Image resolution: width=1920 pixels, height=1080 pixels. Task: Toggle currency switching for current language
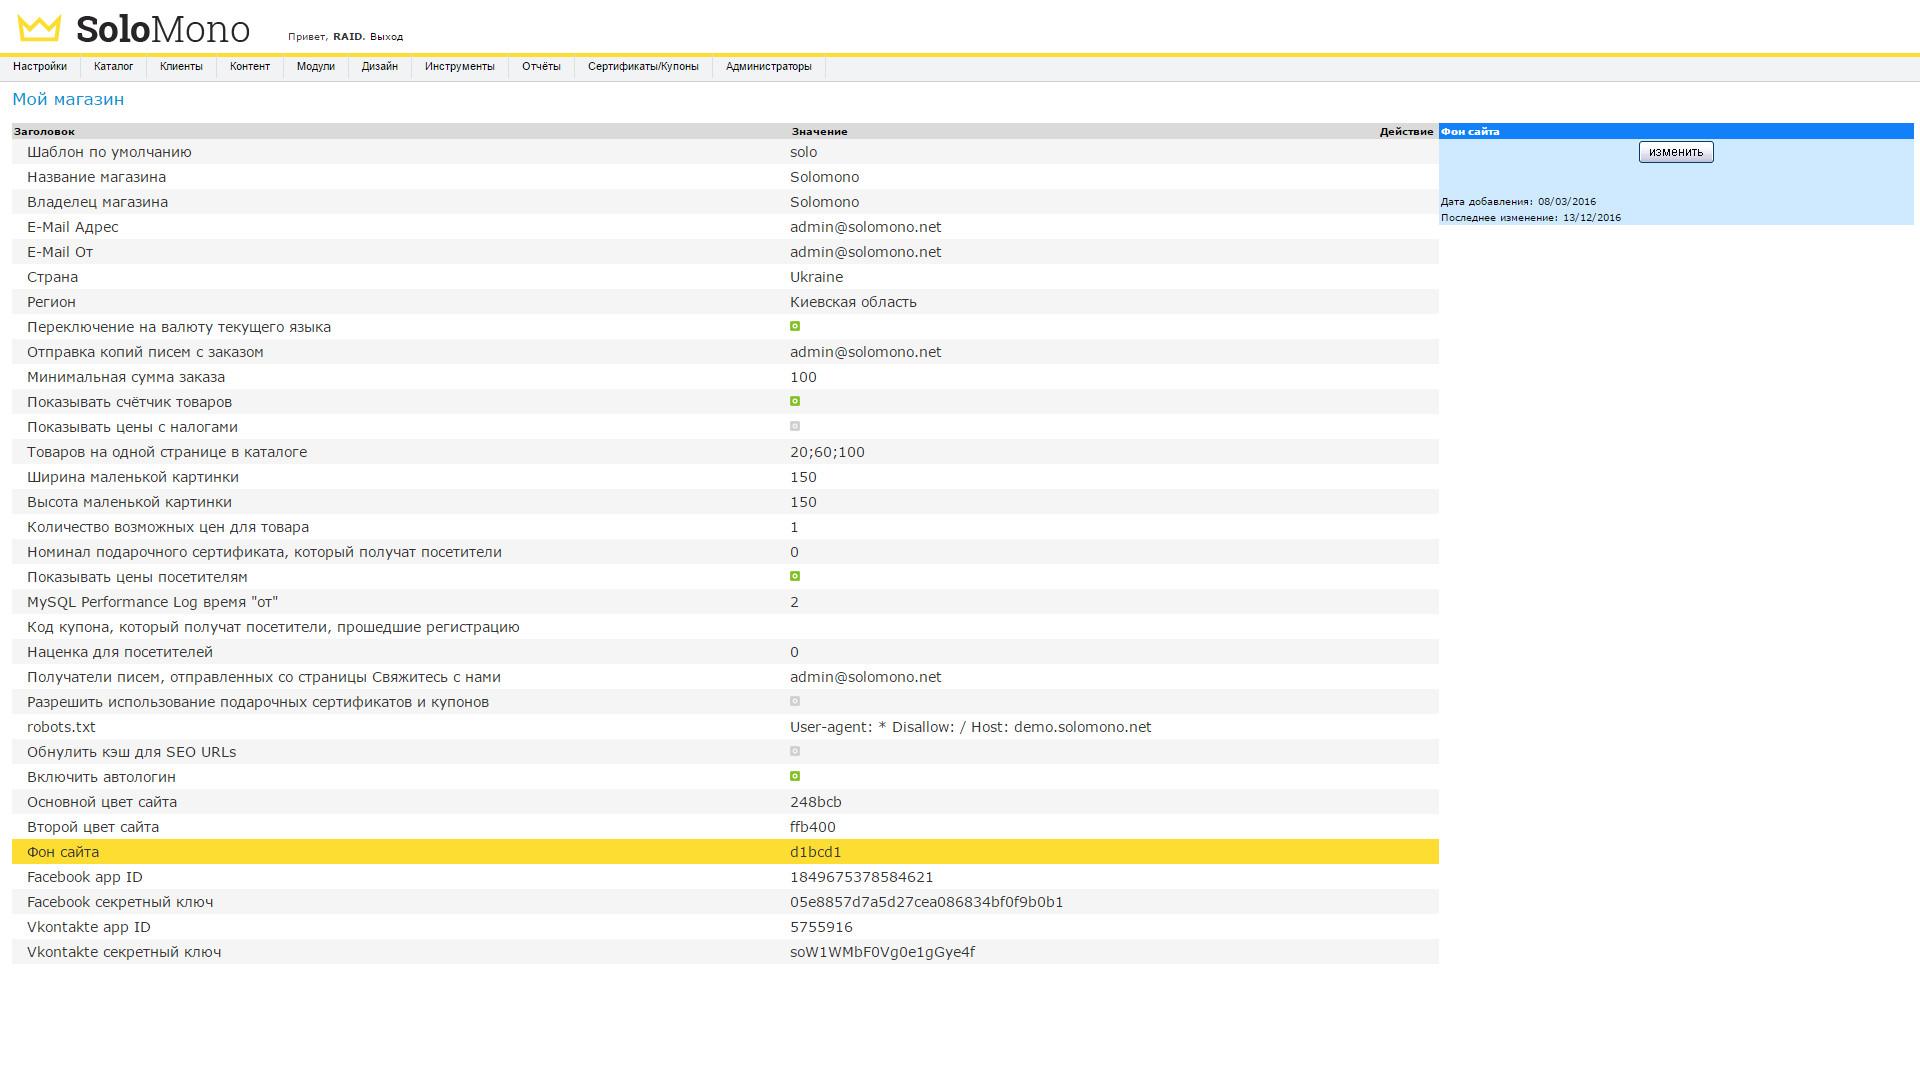click(795, 326)
